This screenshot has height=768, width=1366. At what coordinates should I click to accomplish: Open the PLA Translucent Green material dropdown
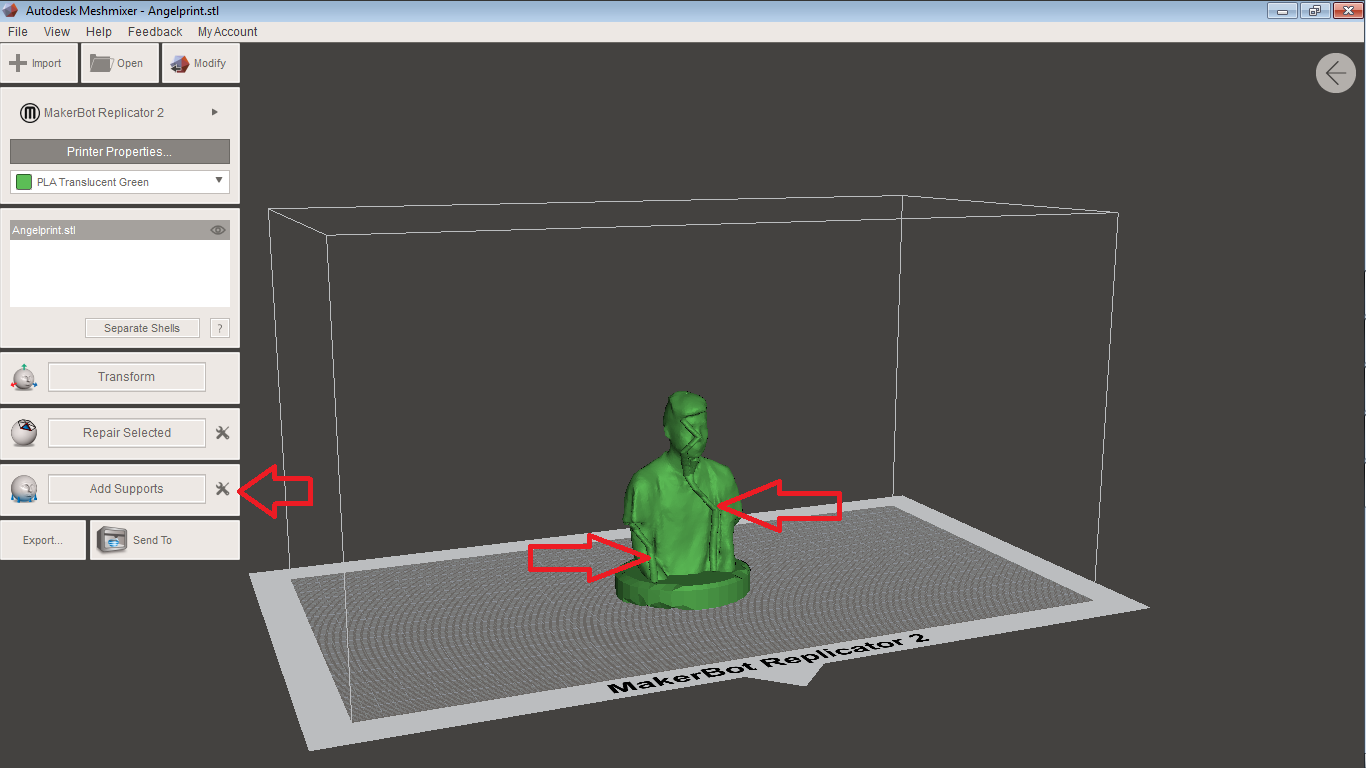pos(120,182)
